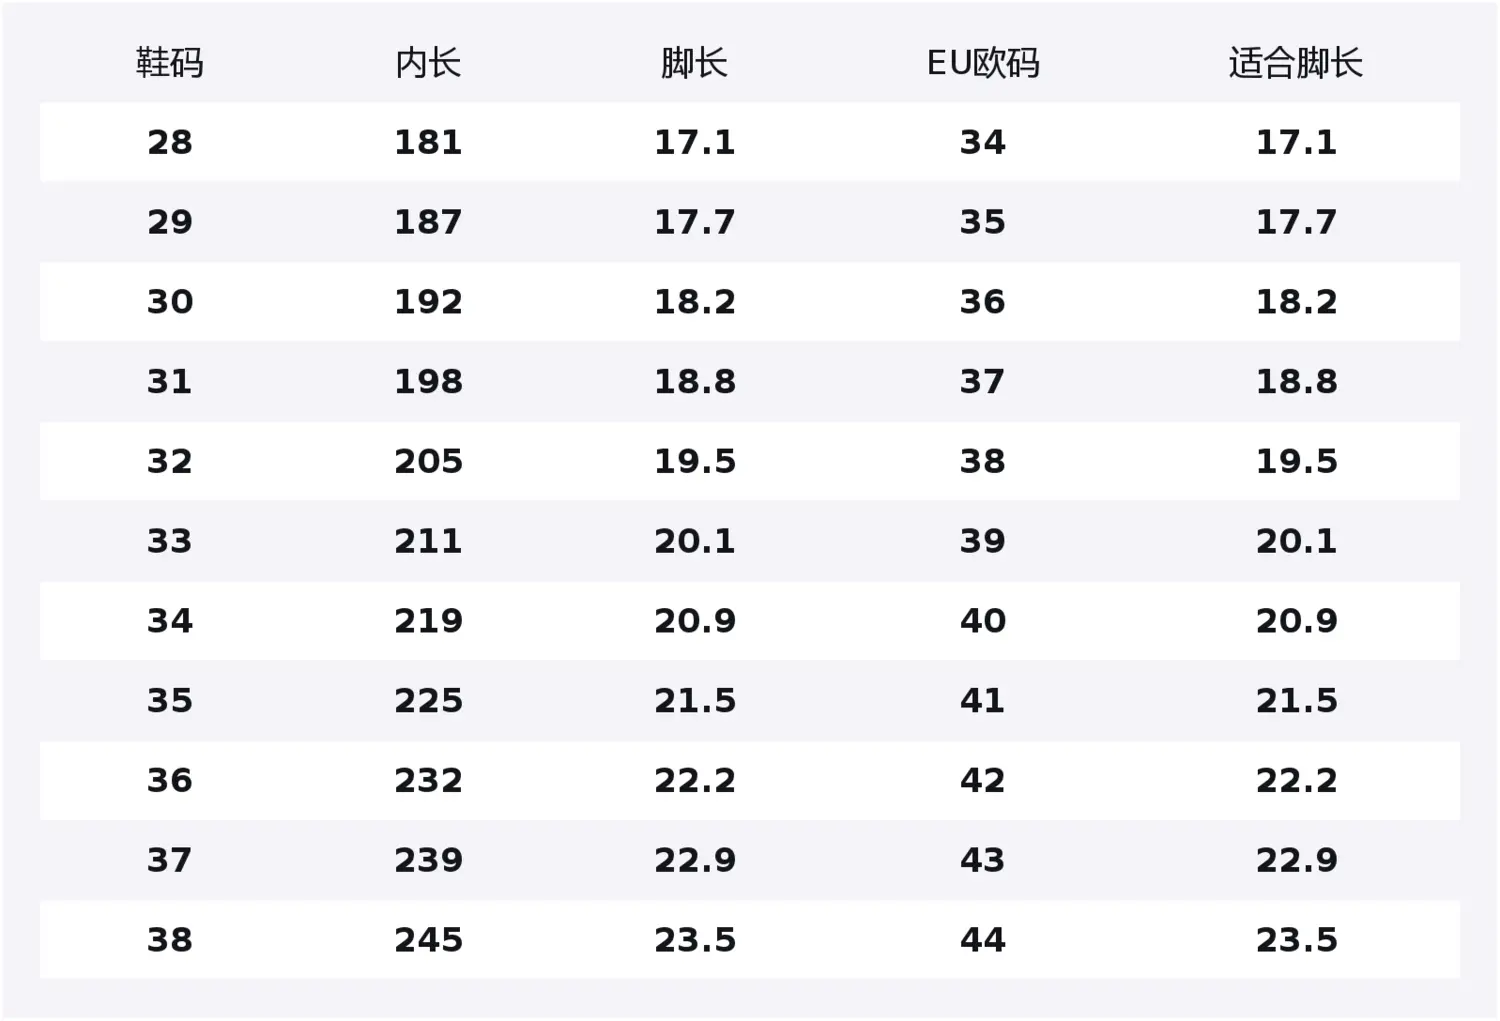The image size is (1500, 1021).
Task: Click shoe size 30 in first column
Action: [170, 302]
